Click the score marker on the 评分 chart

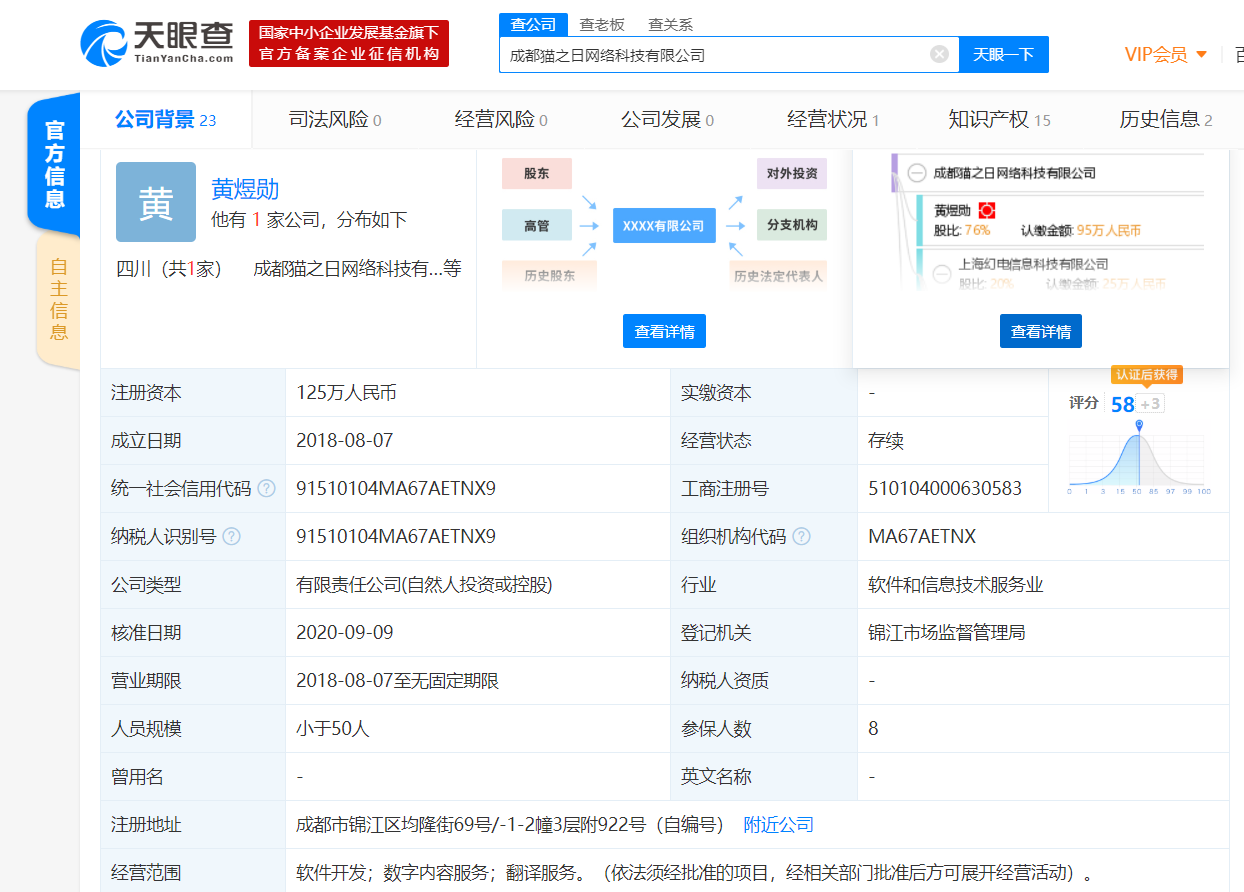1138,425
